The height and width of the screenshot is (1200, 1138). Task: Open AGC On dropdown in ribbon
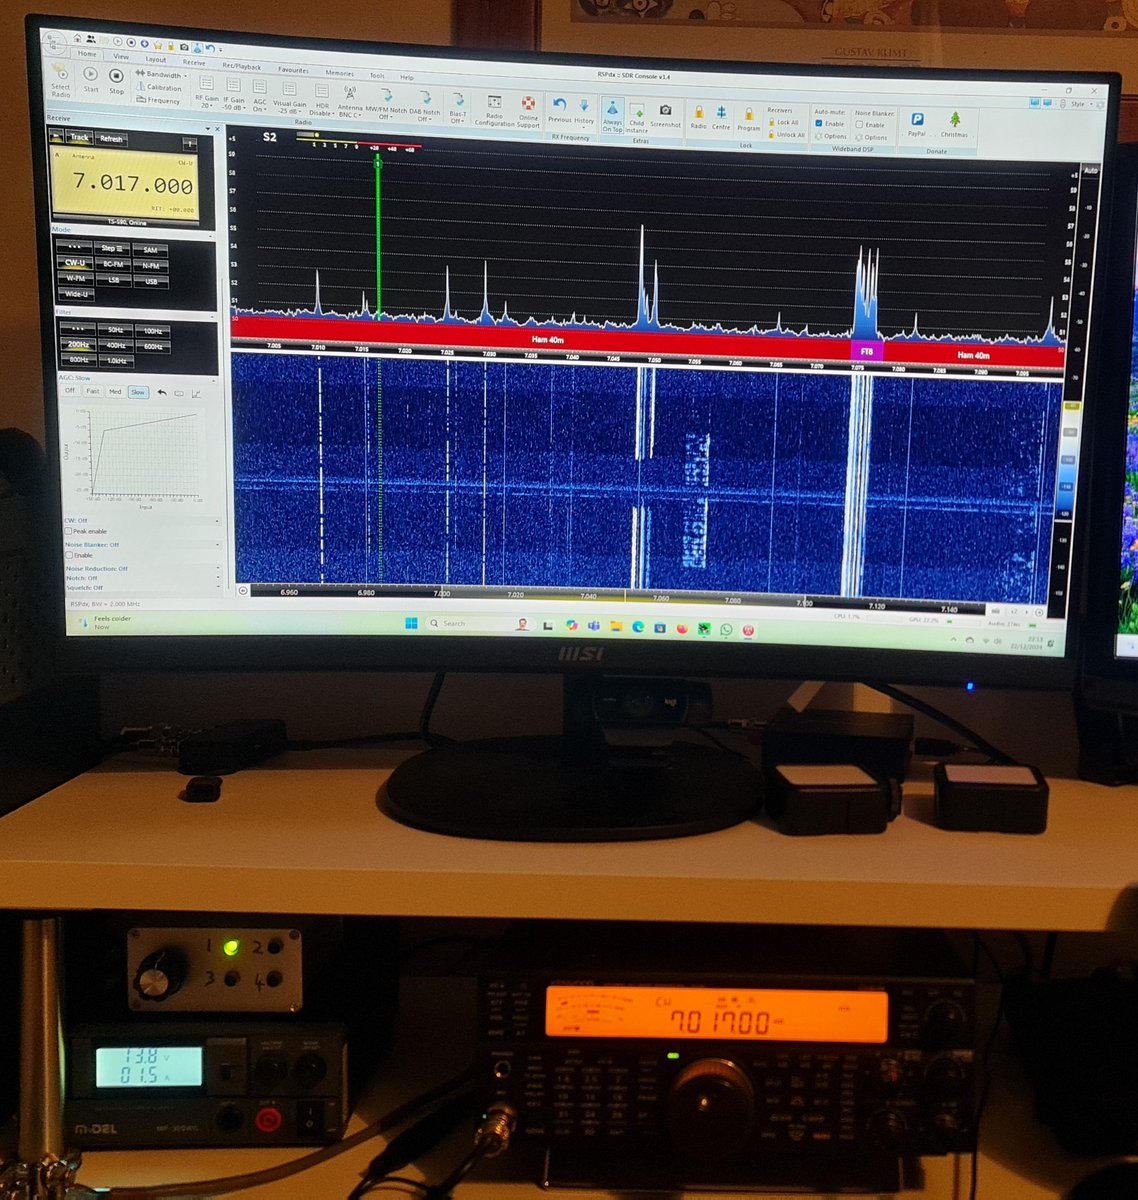[259, 96]
